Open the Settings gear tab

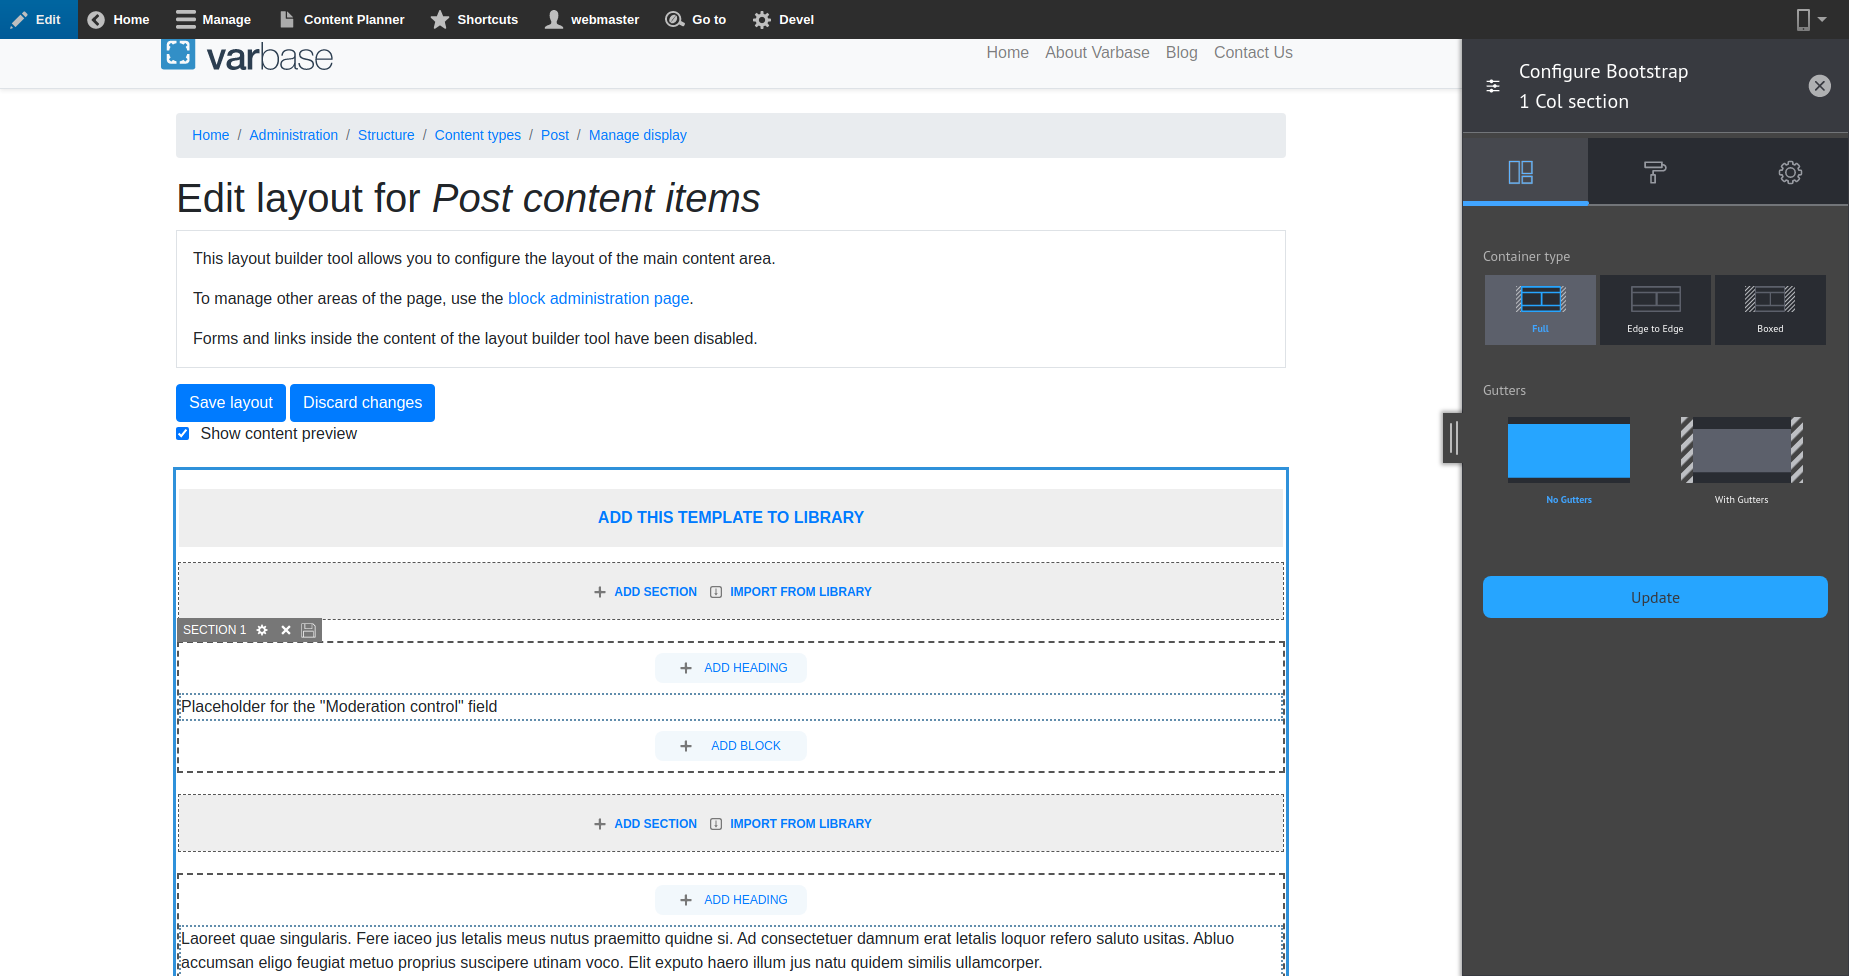pyautogui.click(x=1790, y=172)
